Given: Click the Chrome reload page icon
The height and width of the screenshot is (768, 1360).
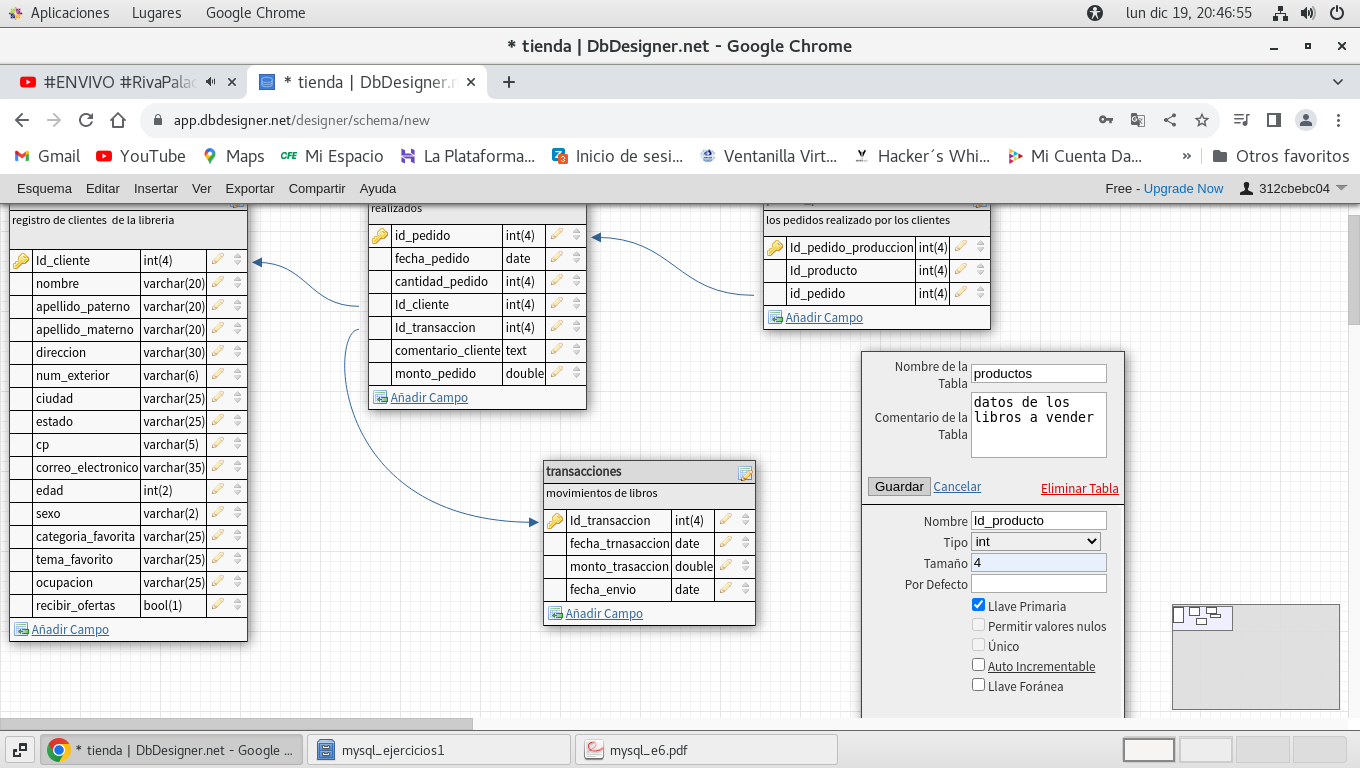Looking at the screenshot, I should point(86,120).
